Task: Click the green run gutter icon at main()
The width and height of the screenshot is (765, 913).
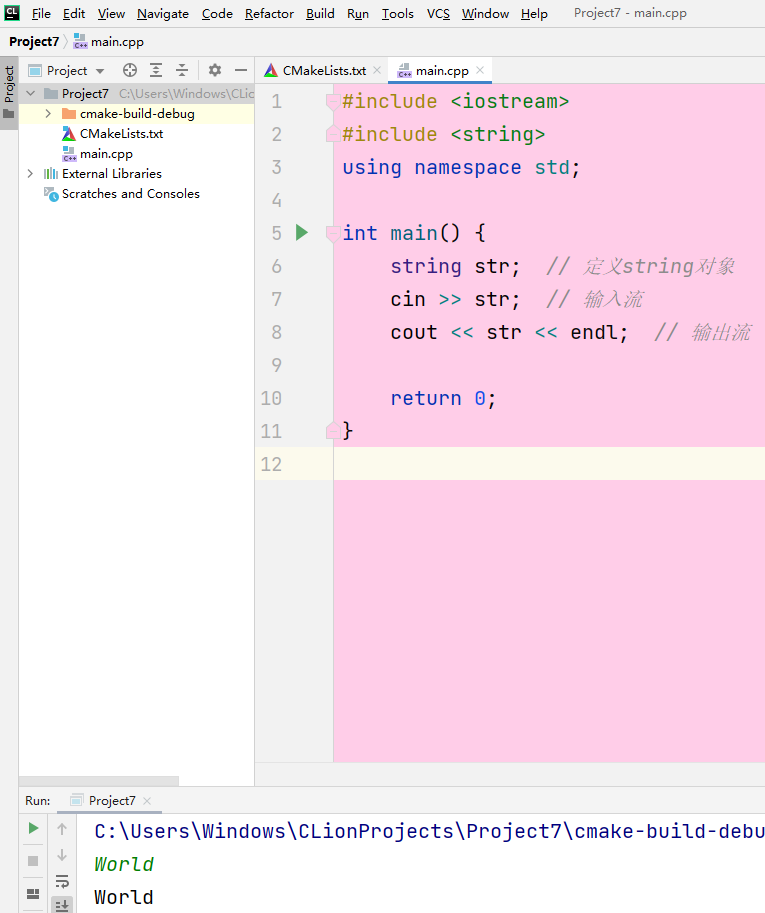Action: click(x=302, y=232)
